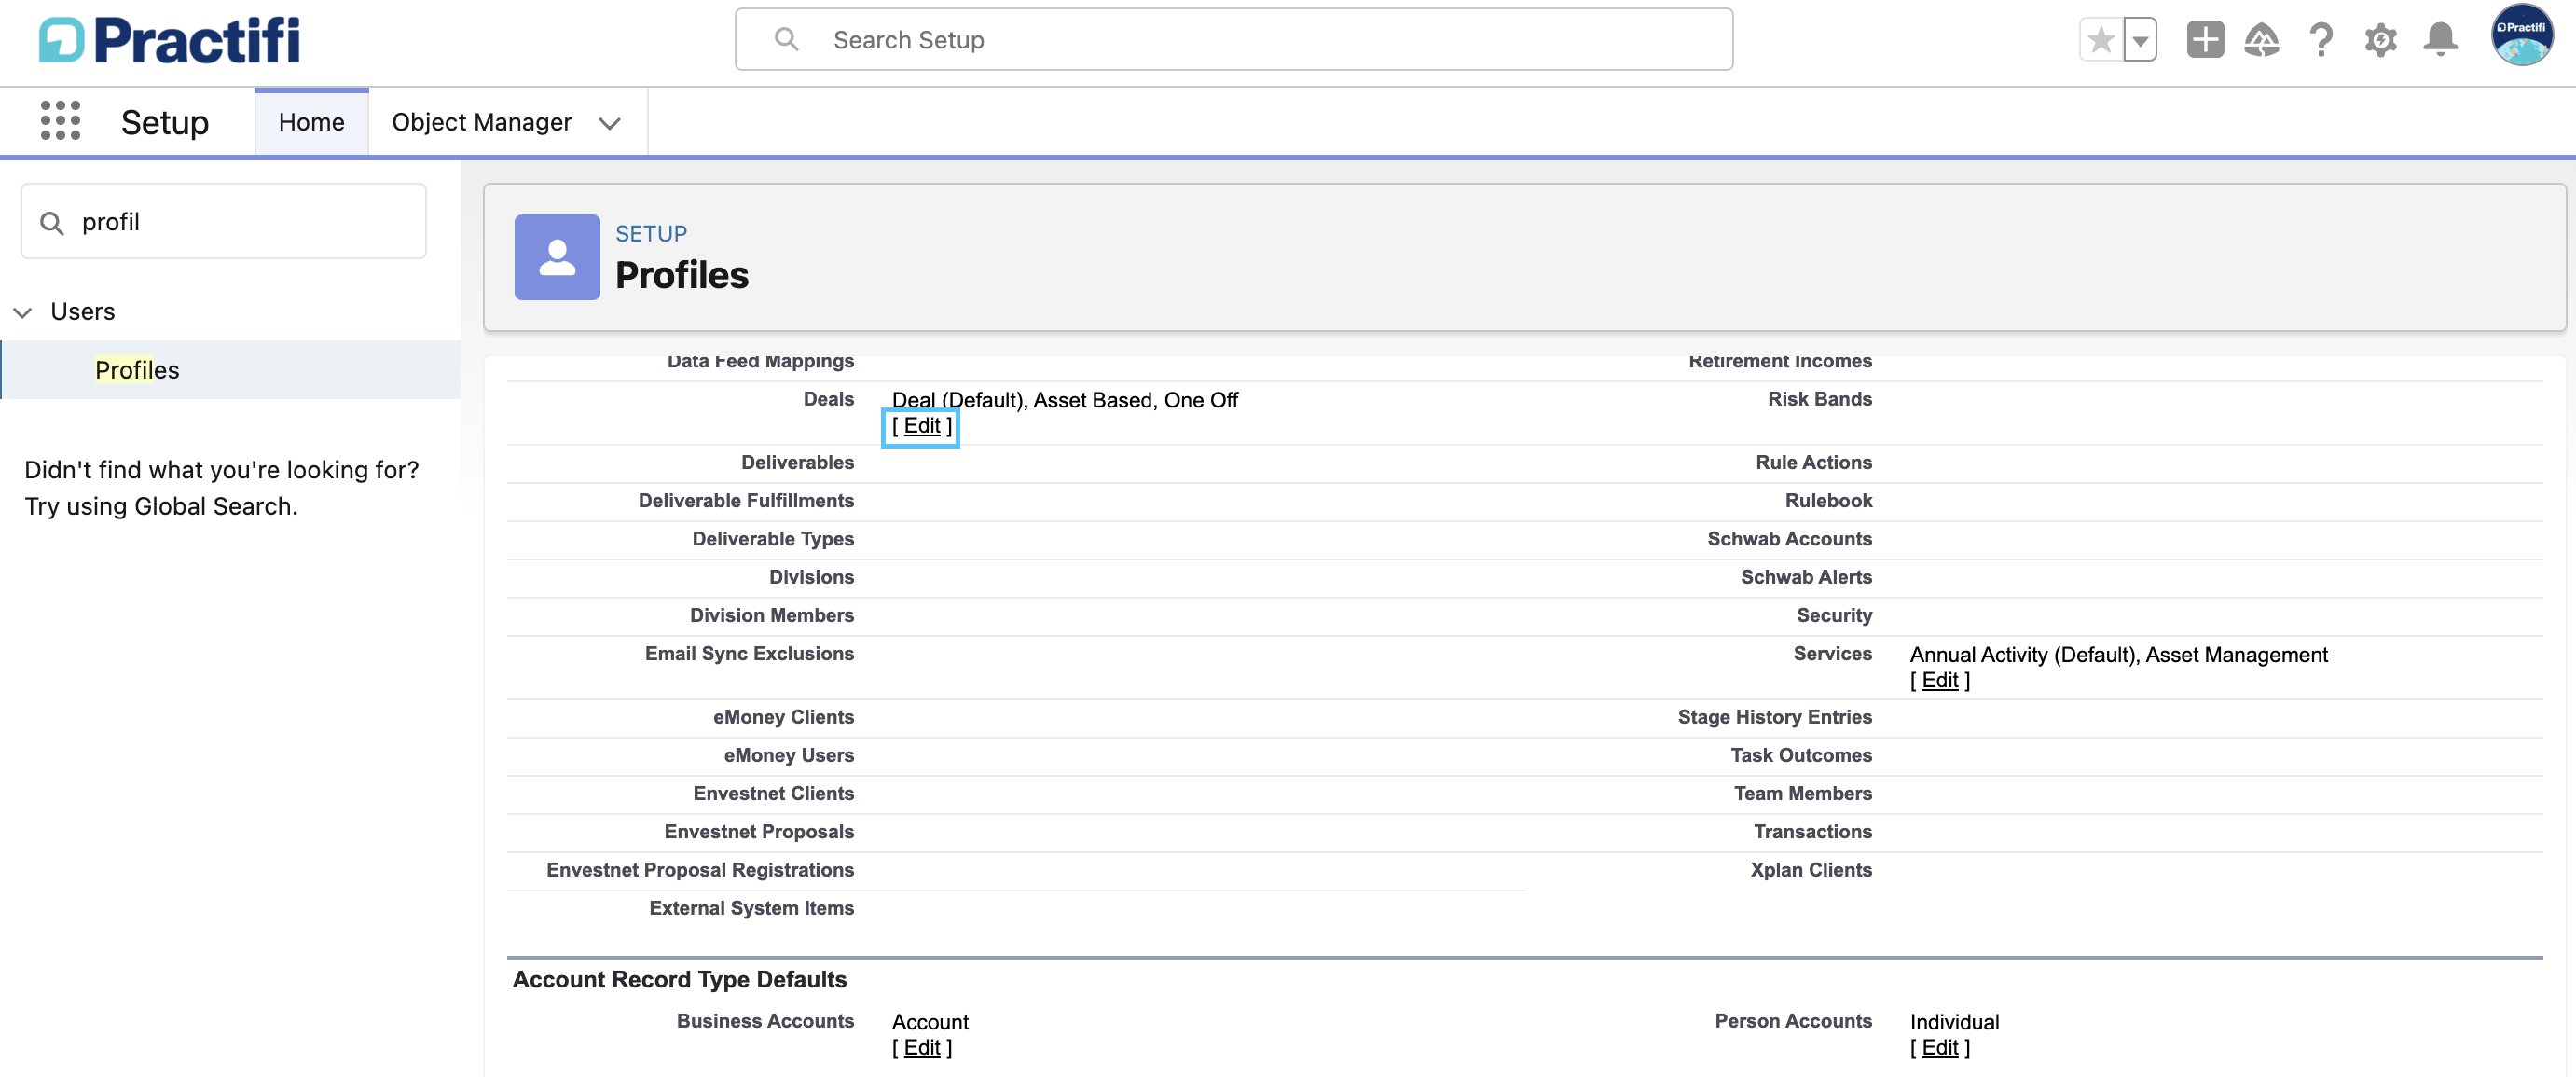Image resolution: width=2576 pixels, height=1077 pixels.
Task: Click the Email Sync Exclusions label
Action: pyautogui.click(x=749, y=653)
